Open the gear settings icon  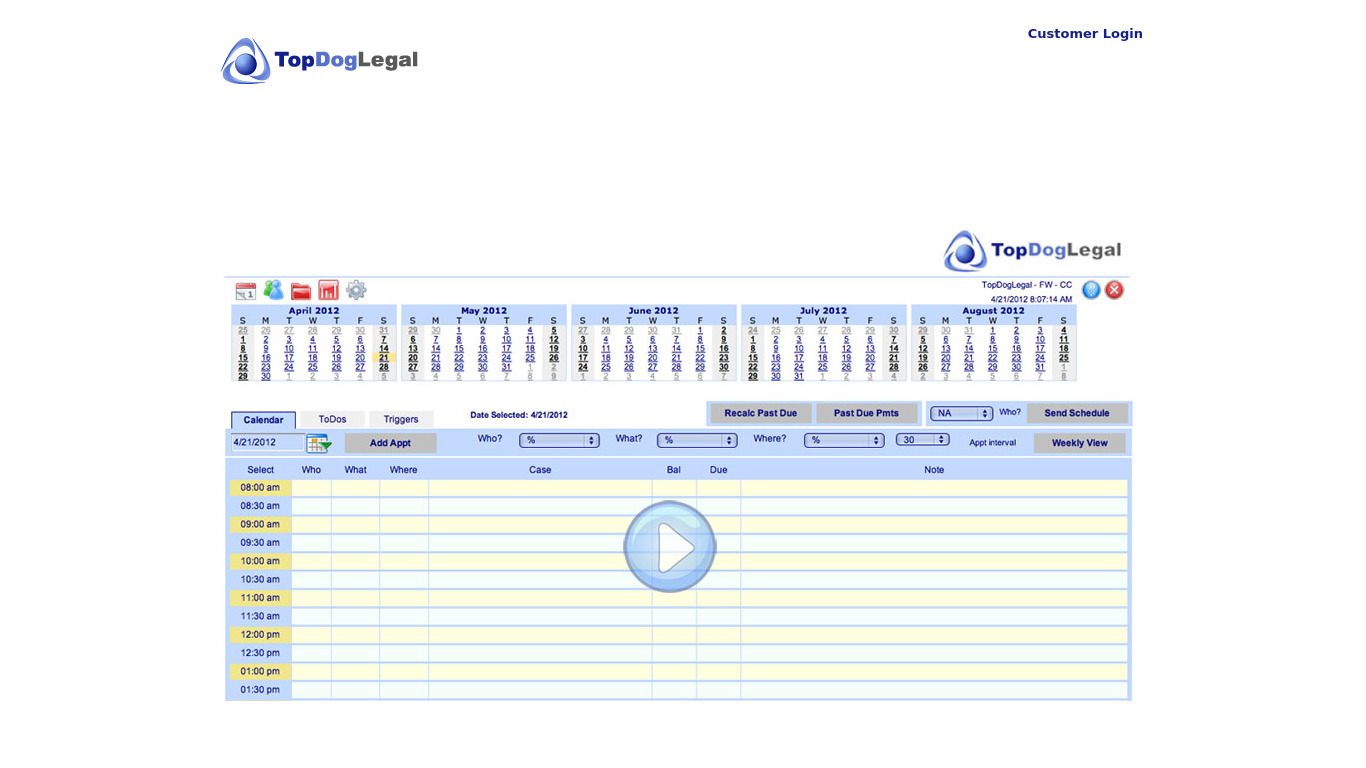coord(356,290)
